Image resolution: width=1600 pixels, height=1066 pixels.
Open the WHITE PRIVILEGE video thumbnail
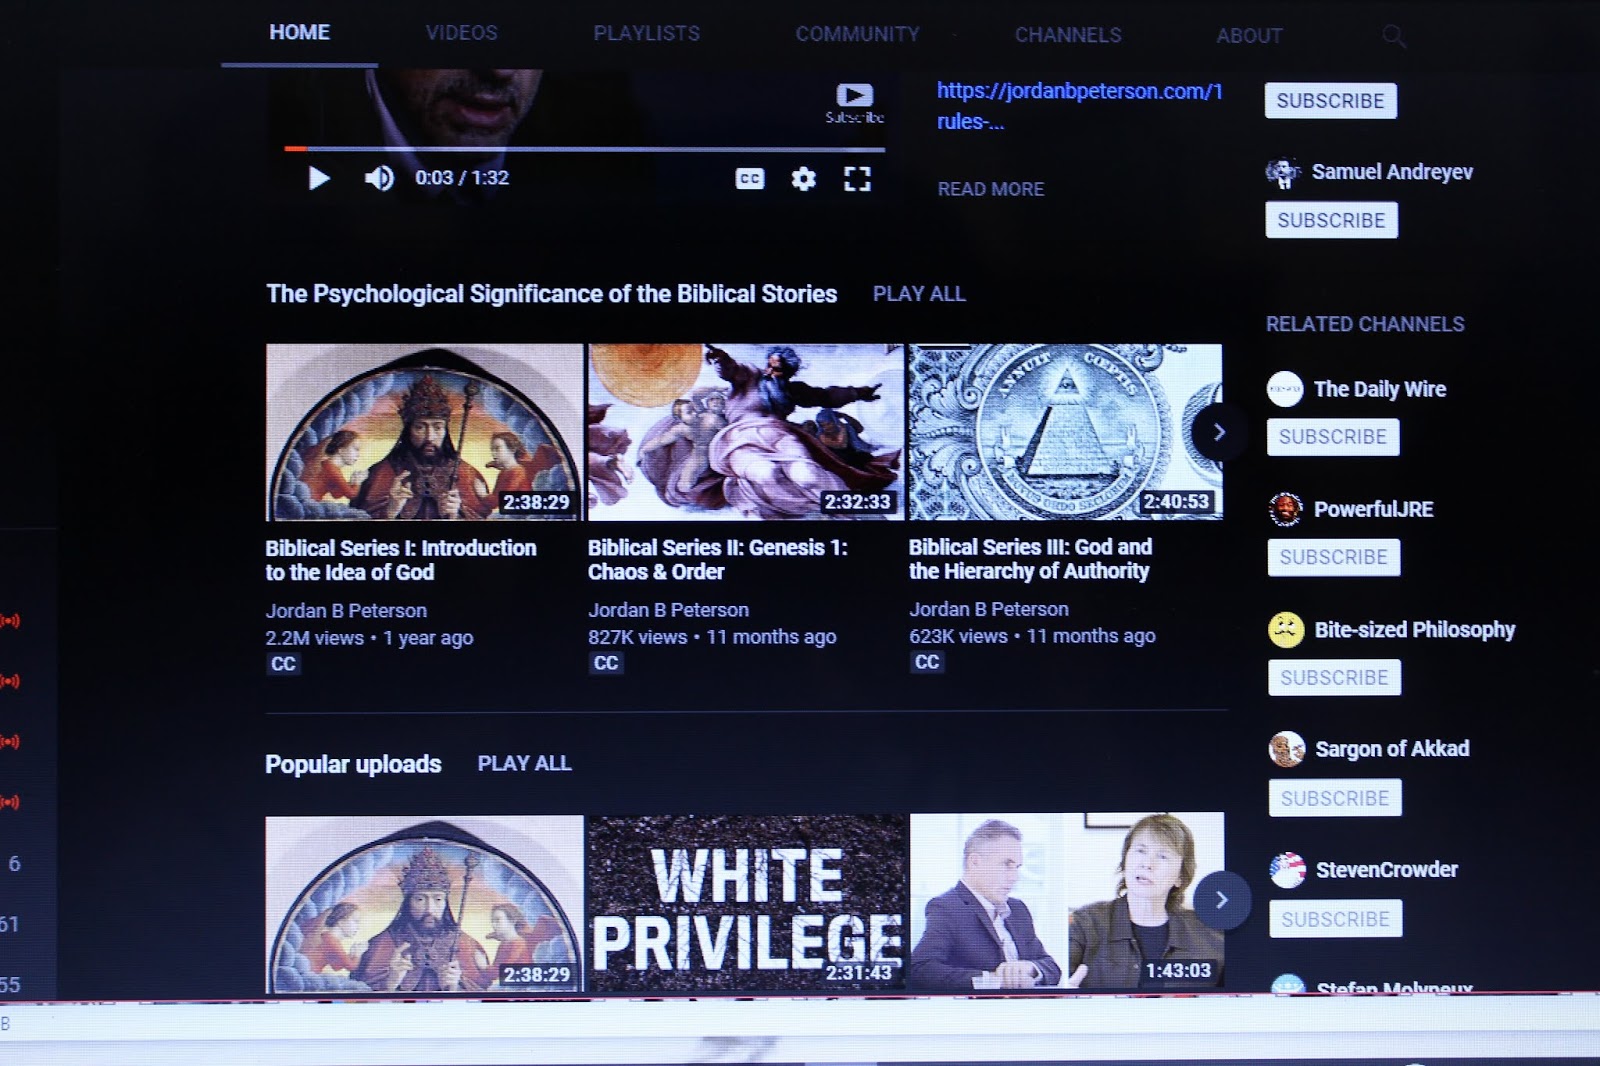[x=746, y=903]
